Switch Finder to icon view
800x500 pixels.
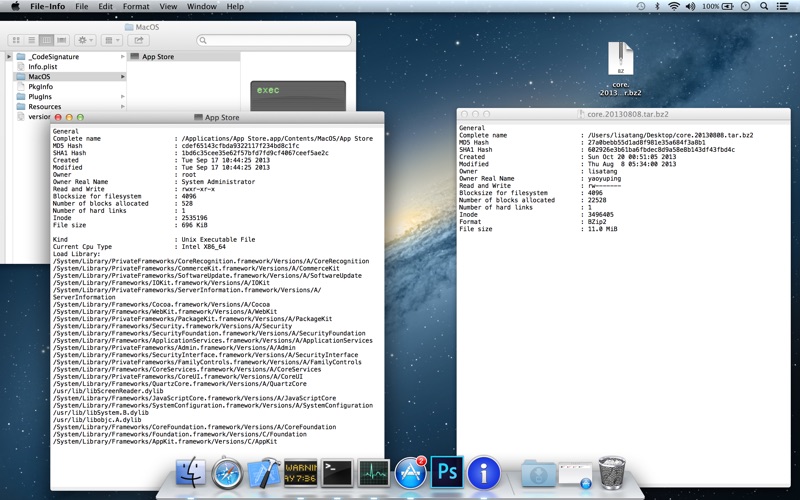click(x=16, y=40)
